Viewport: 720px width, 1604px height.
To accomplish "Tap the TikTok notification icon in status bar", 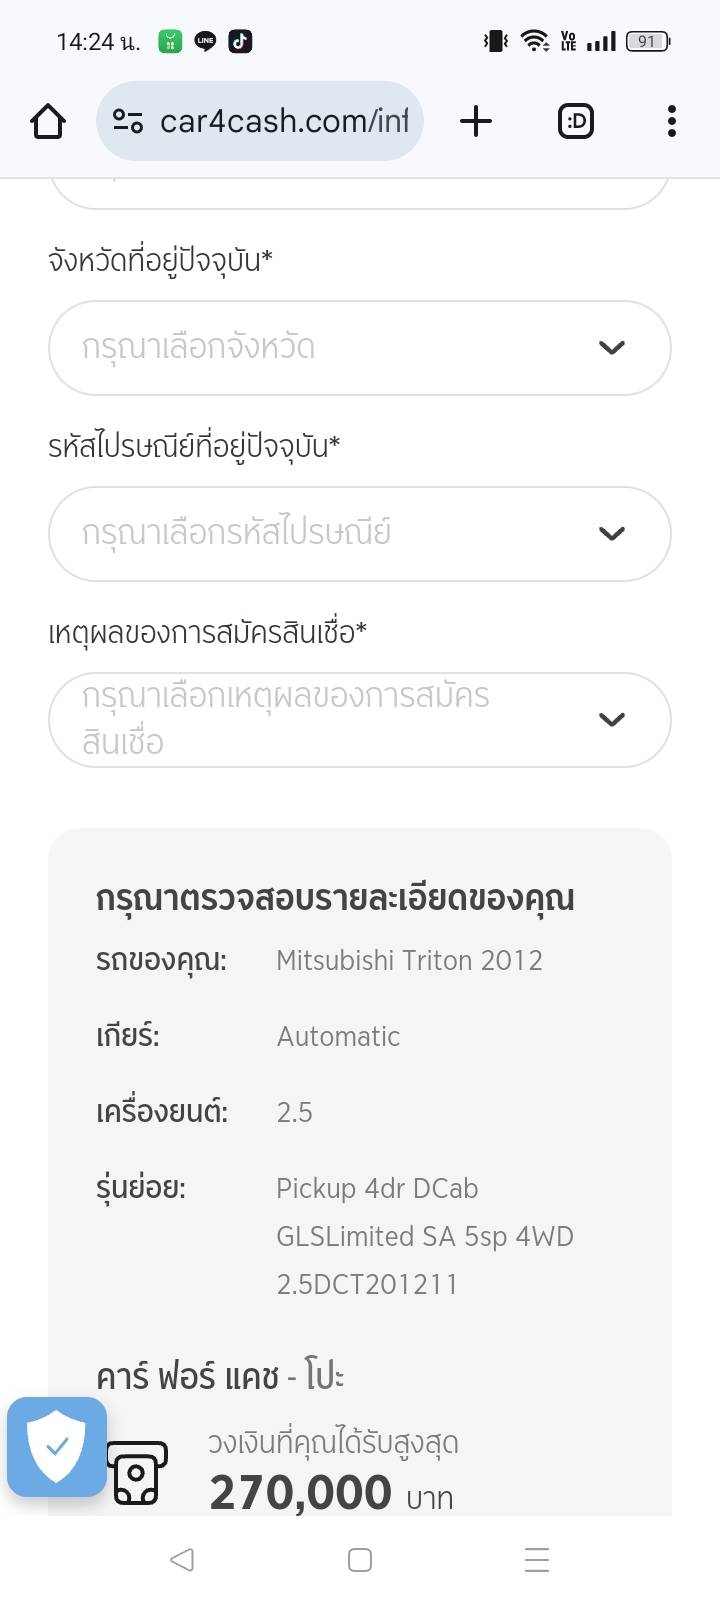I will pyautogui.click(x=240, y=41).
